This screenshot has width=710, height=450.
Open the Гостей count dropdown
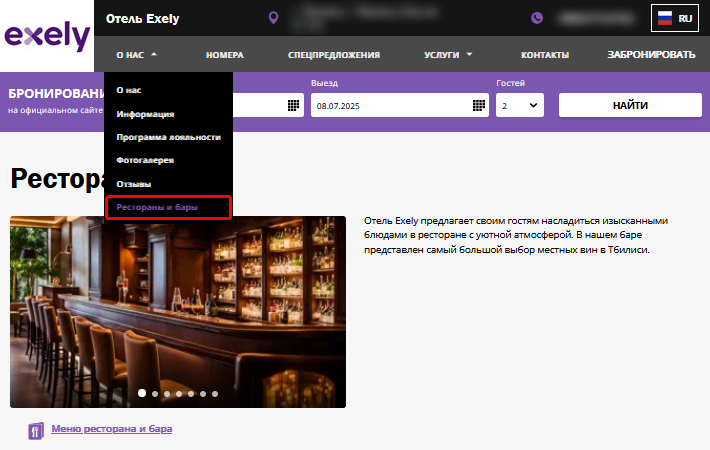pos(520,105)
